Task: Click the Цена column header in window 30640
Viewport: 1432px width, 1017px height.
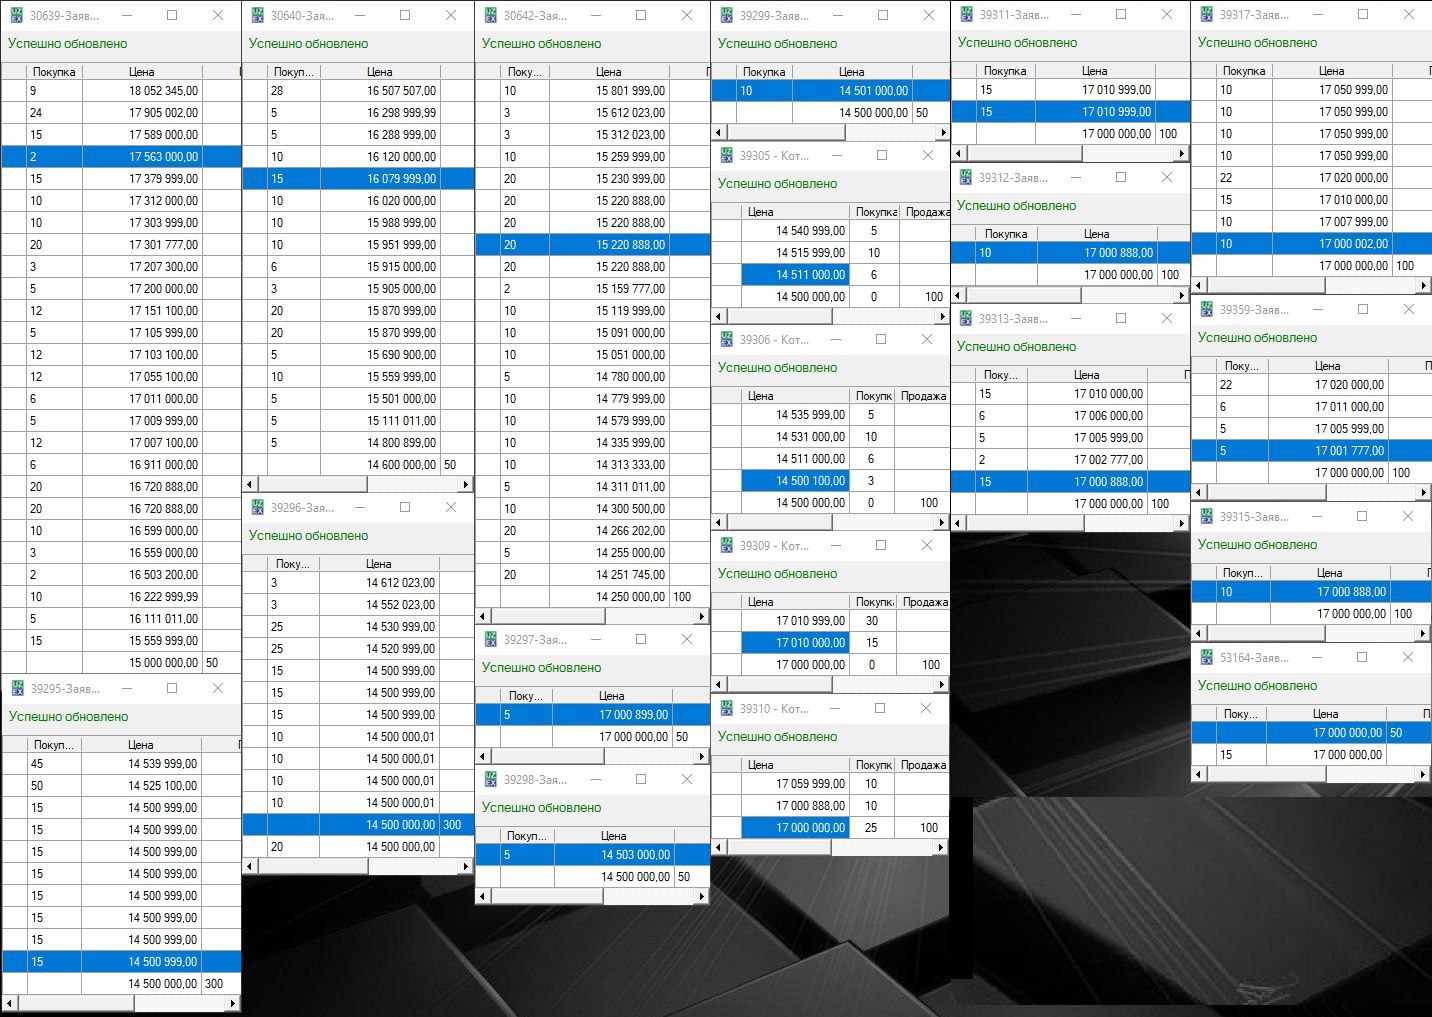Action: click(x=379, y=72)
